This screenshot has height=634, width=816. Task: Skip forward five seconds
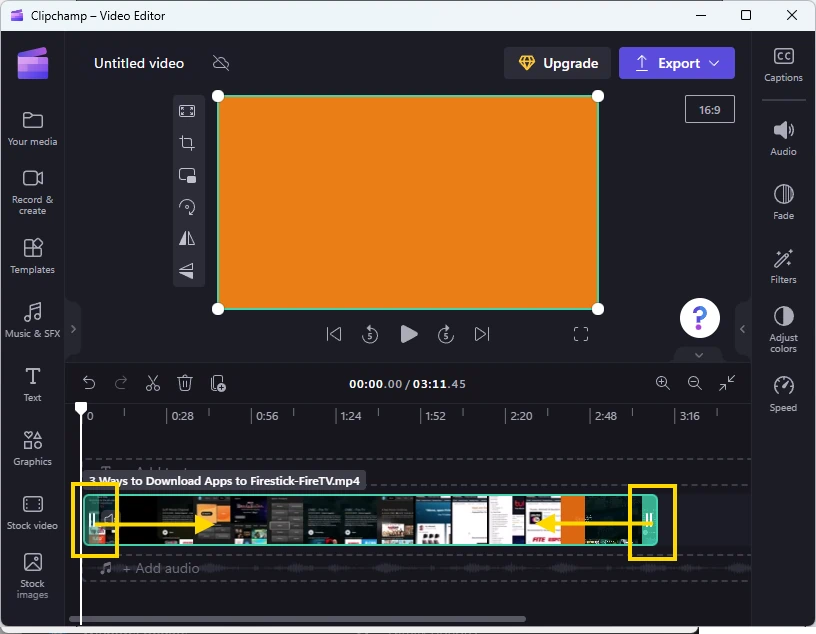click(x=446, y=334)
